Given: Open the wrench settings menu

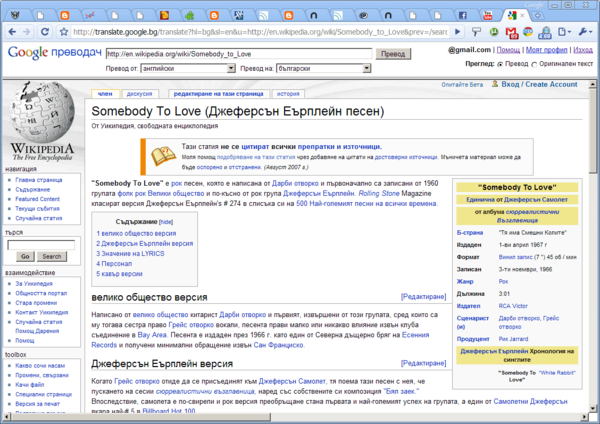Looking at the screenshot, I should [585, 32].
